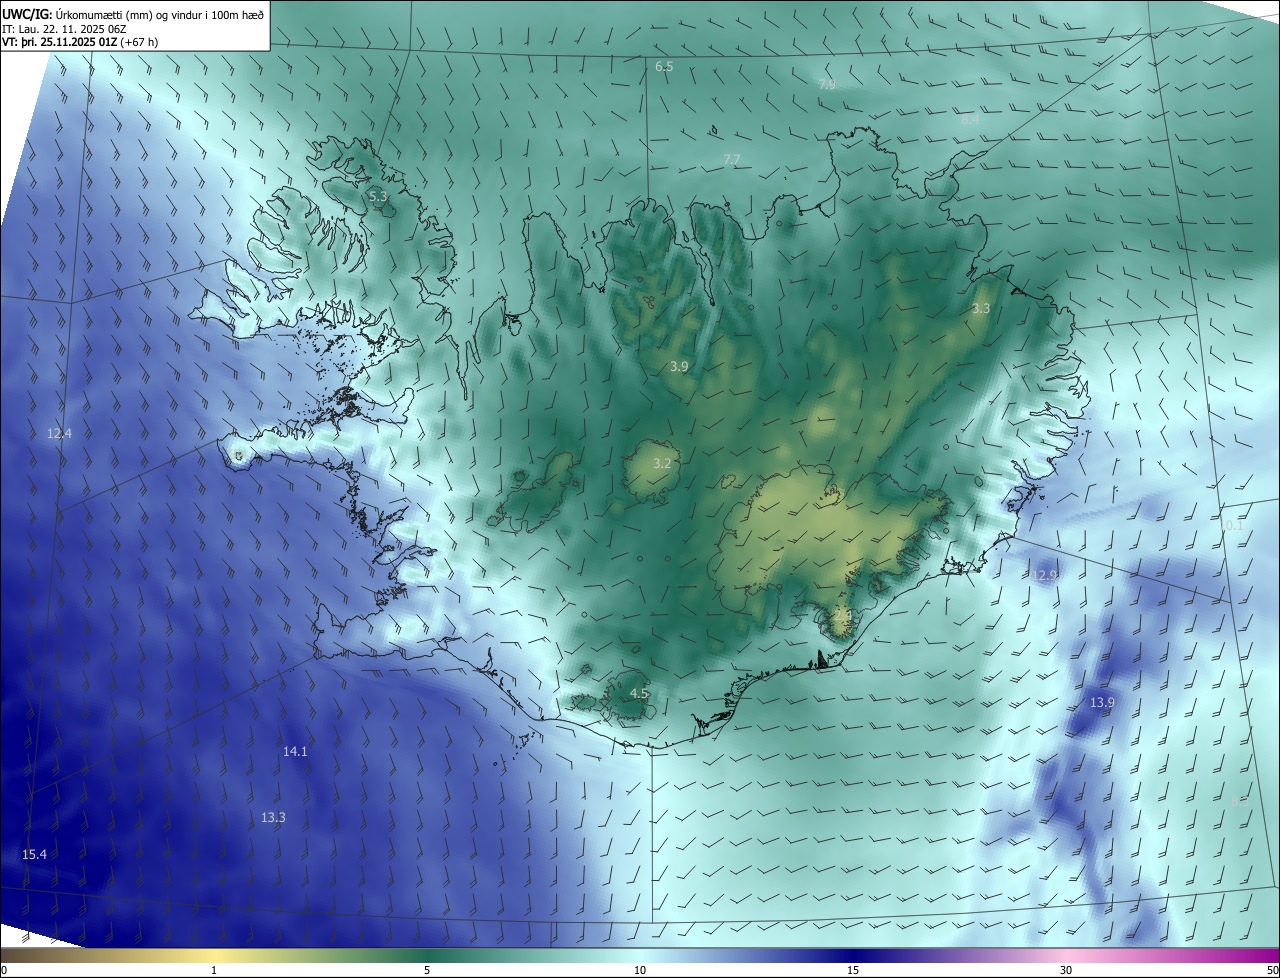Click the '10' tick on the color scale
The image size is (1280, 978).
pyautogui.click(x=640, y=970)
